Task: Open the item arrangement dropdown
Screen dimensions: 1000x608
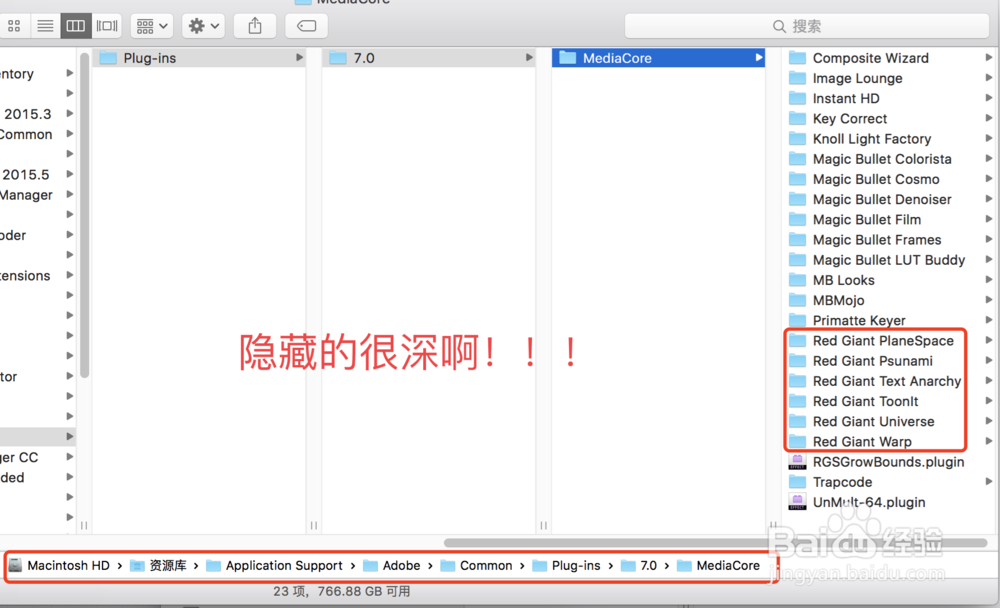Action: (151, 26)
